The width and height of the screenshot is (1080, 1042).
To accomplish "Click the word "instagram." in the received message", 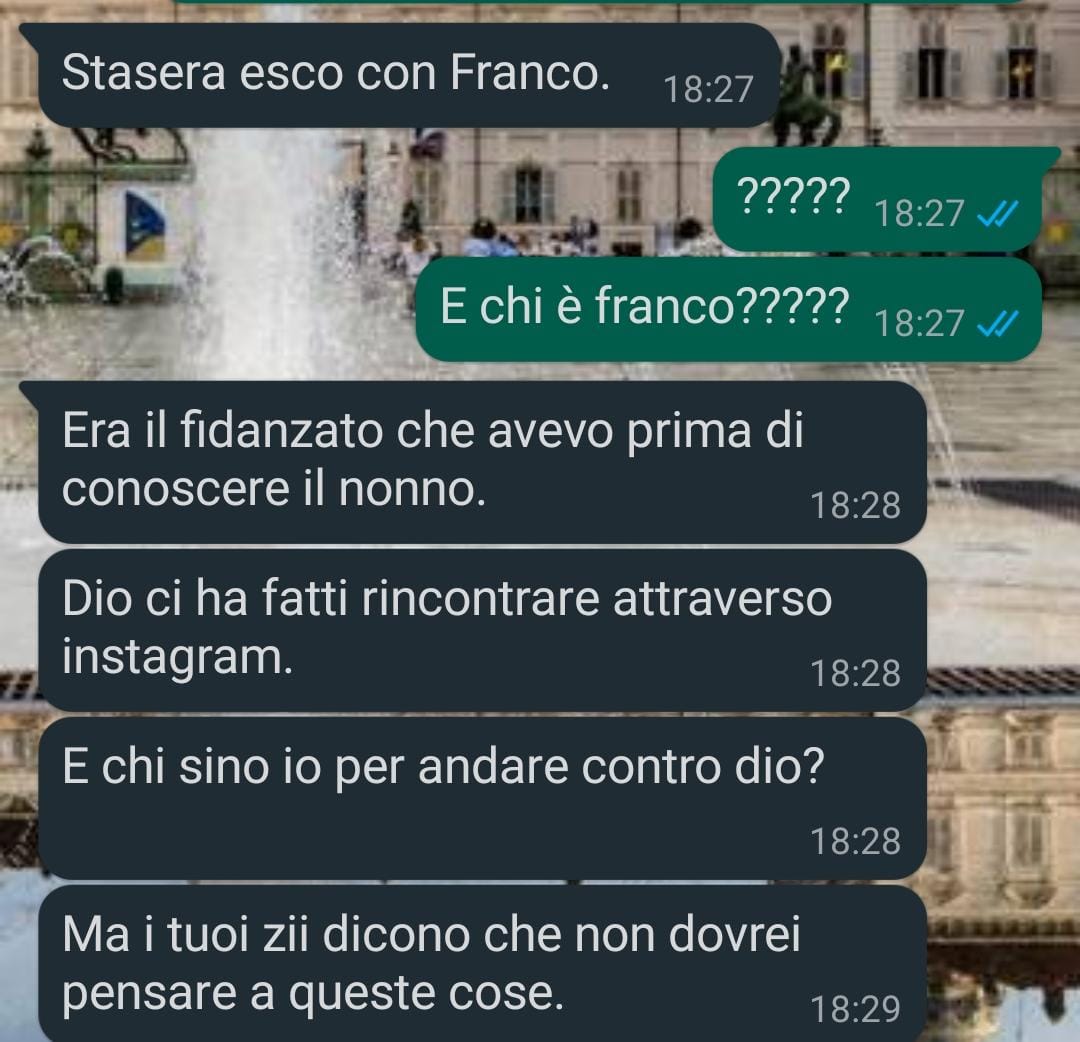I will click(178, 658).
